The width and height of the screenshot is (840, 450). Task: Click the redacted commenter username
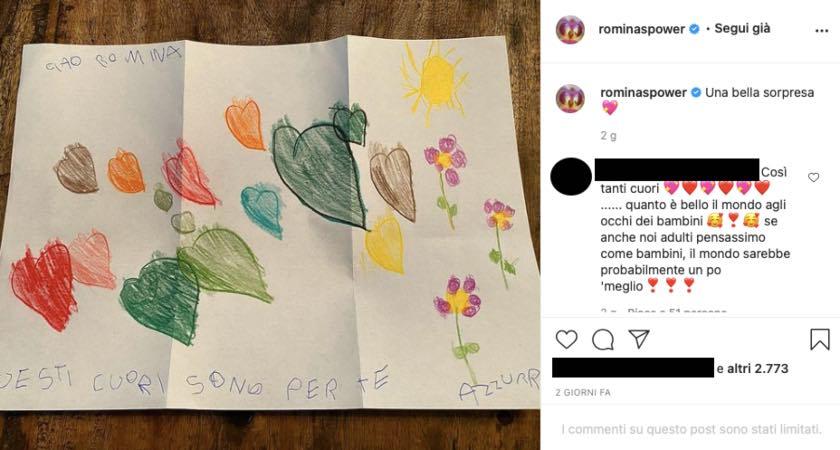point(677,169)
